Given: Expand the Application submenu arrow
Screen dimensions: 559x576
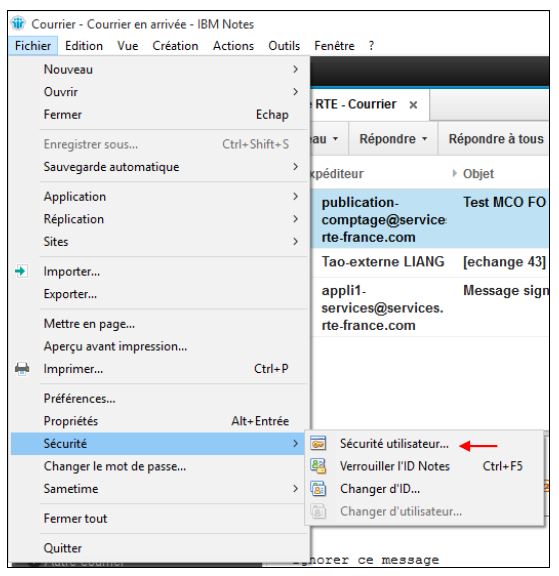Looking at the screenshot, I should pyautogui.click(x=295, y=196).
